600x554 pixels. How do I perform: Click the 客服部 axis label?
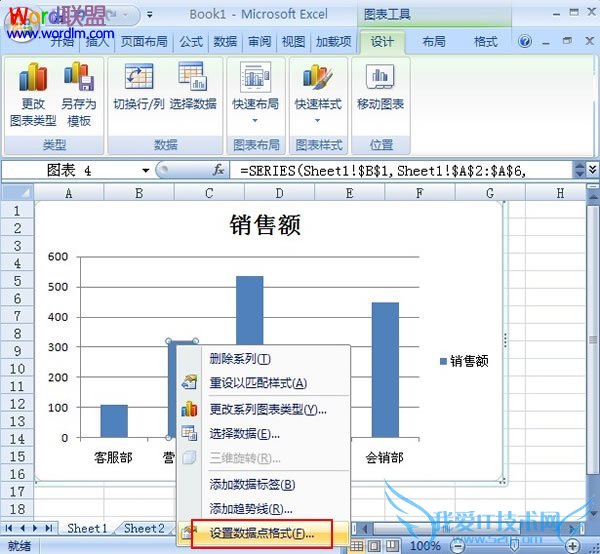pos(113,457)
